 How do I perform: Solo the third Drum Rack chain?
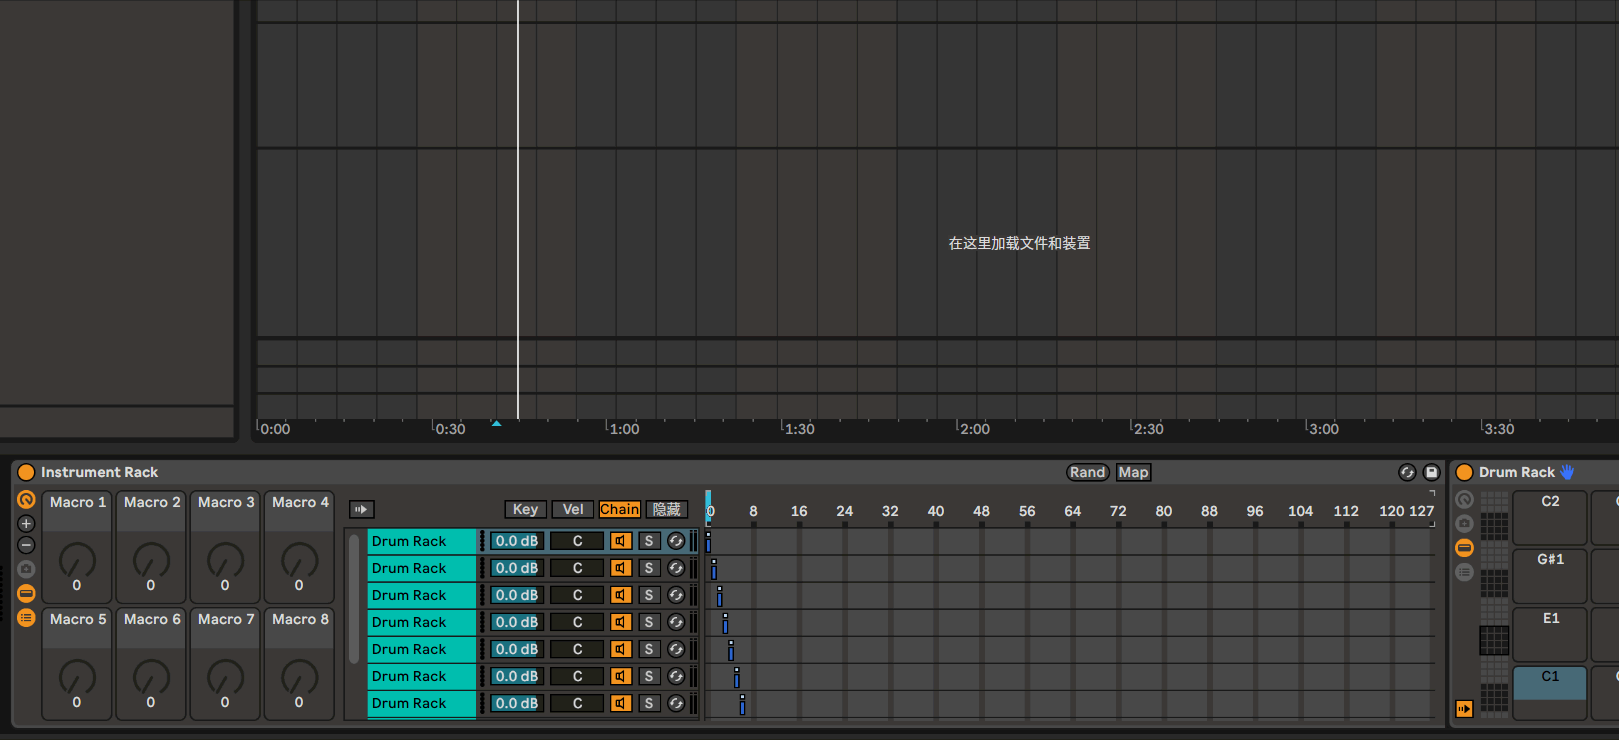pos(648,595)
